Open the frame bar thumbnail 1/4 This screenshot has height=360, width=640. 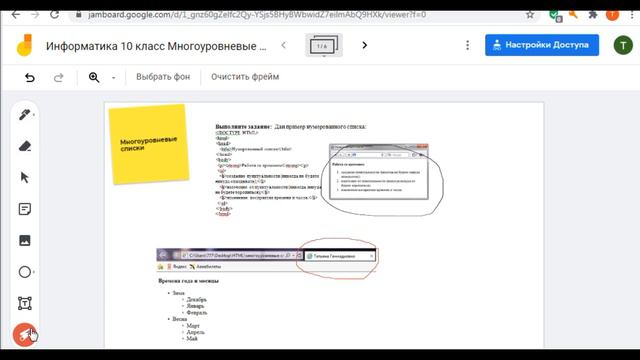[324, 45]
